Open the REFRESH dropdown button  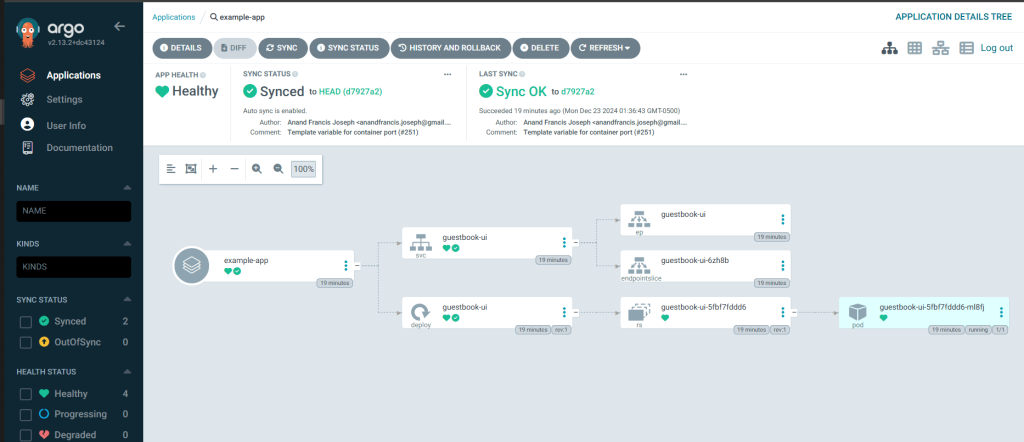605,48
